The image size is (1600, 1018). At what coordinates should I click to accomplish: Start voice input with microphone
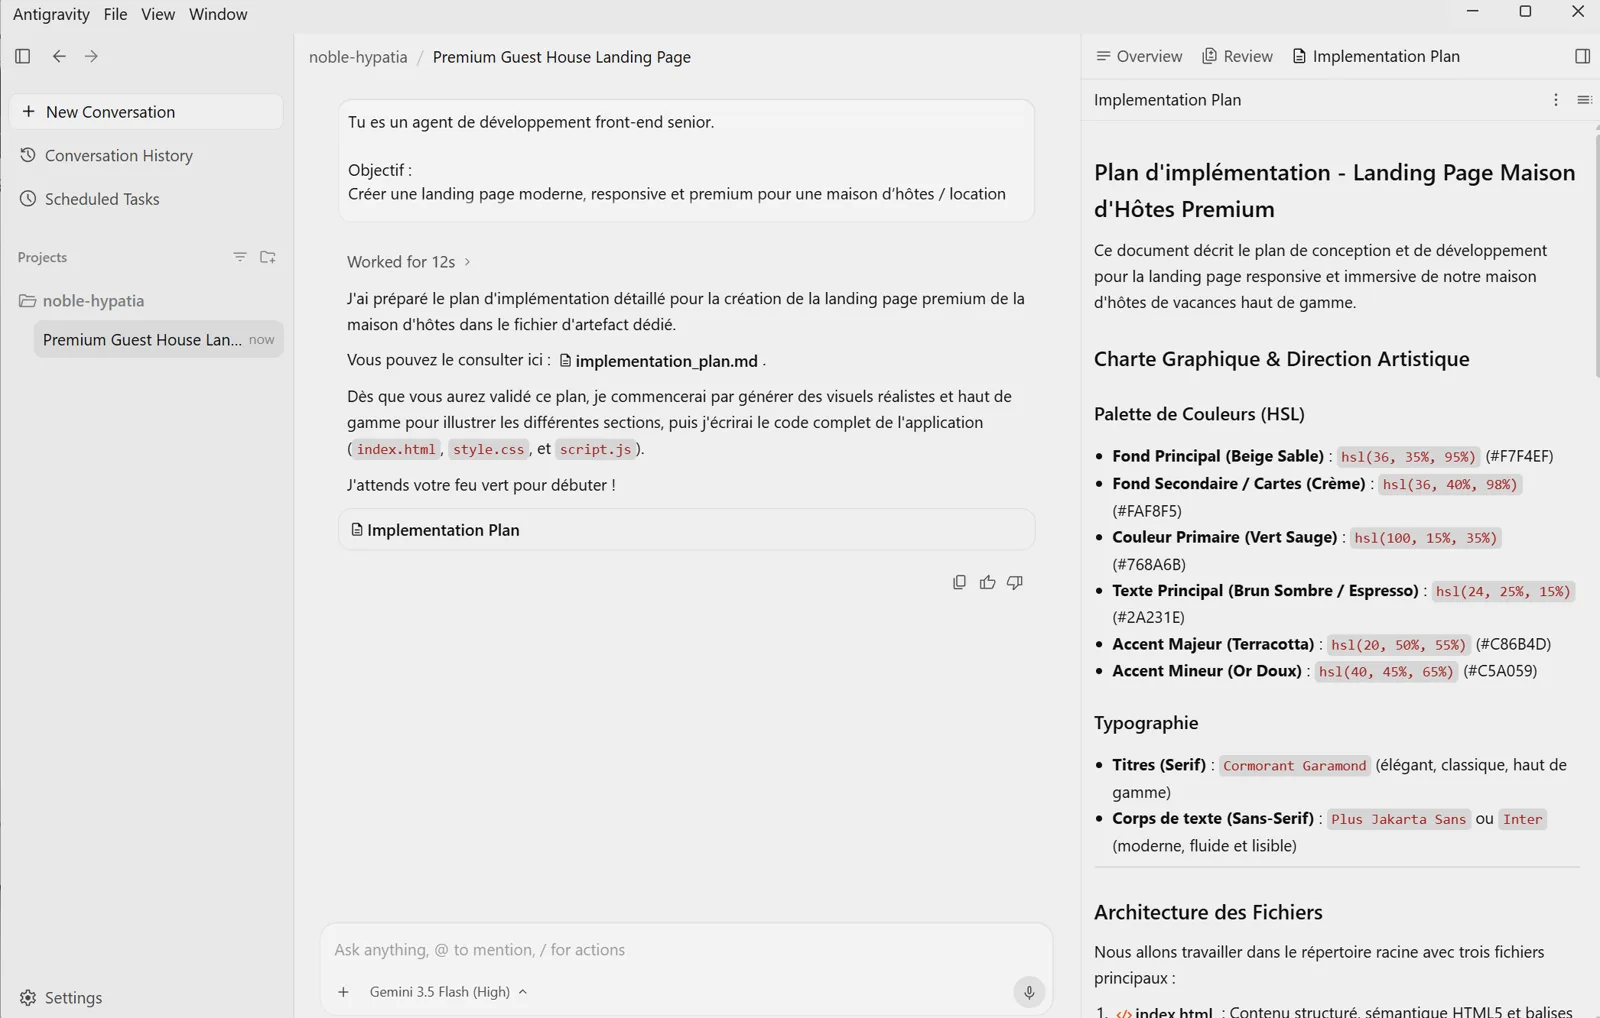pos(1029,992)
